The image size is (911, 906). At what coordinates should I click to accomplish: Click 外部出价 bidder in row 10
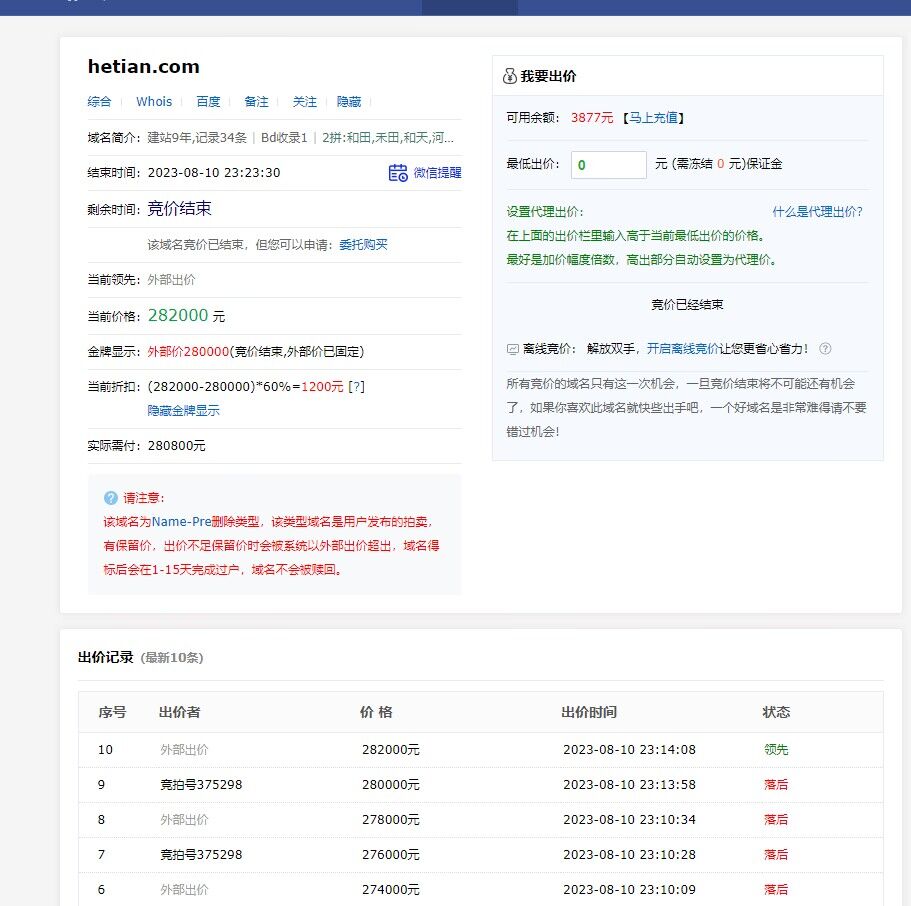pos(184,750)
